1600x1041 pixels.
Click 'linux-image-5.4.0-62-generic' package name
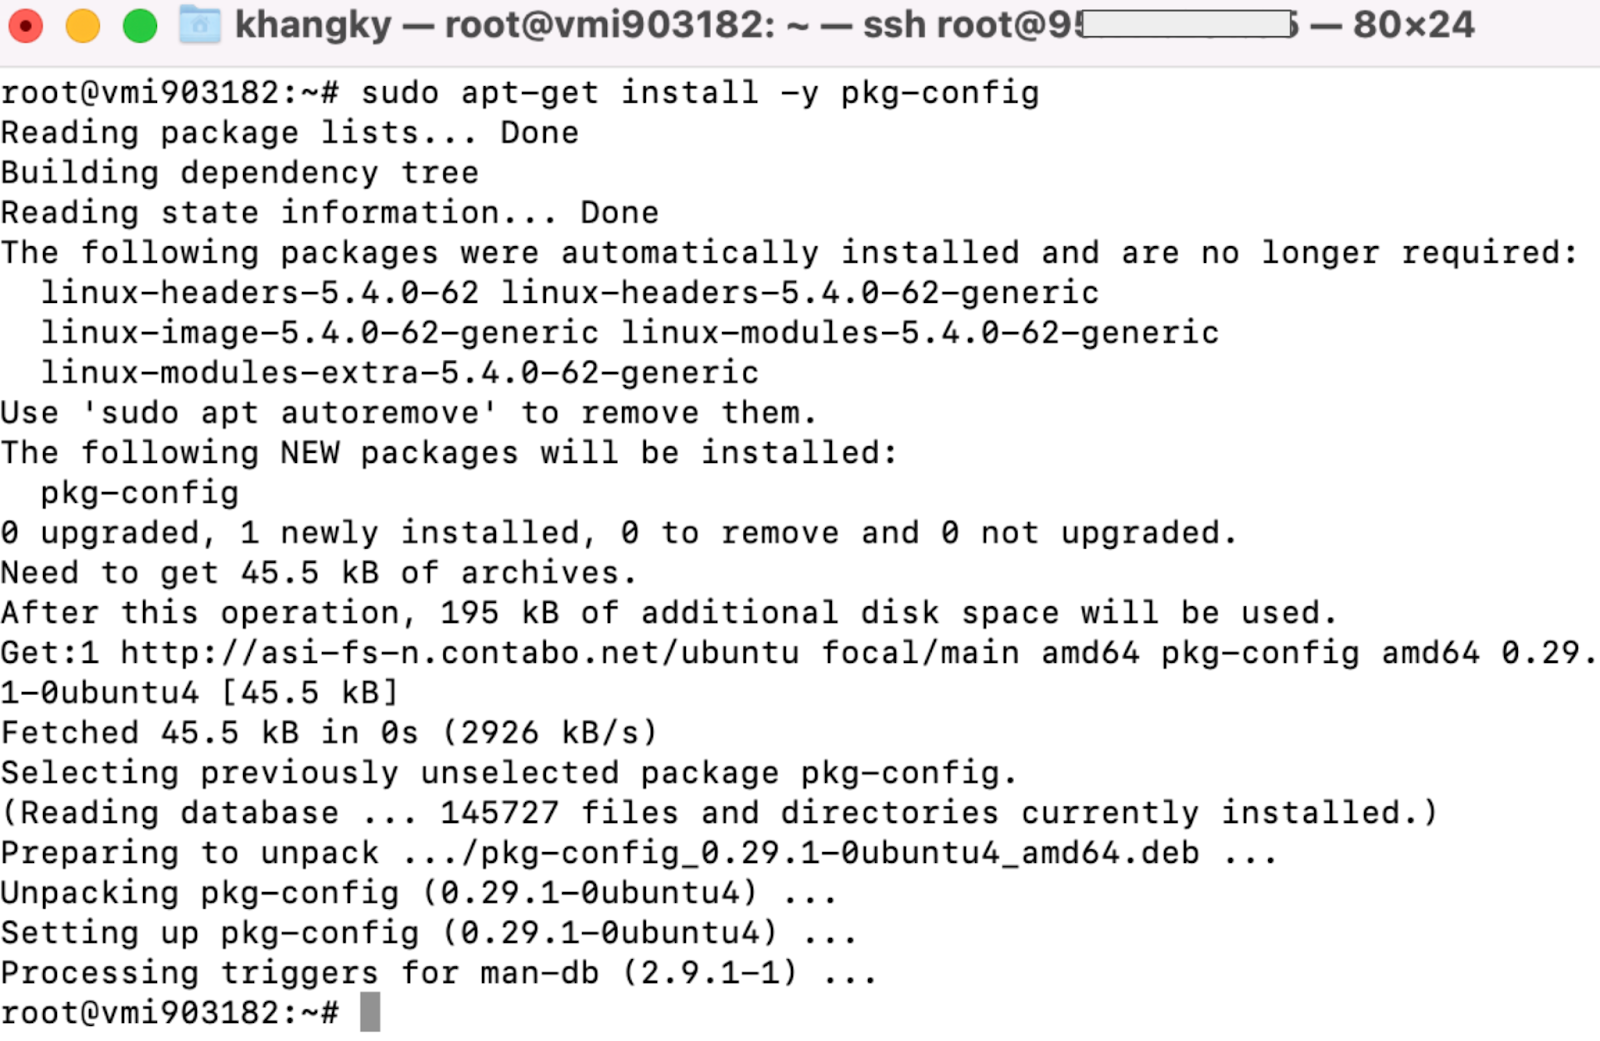click(x=320, y=333)
